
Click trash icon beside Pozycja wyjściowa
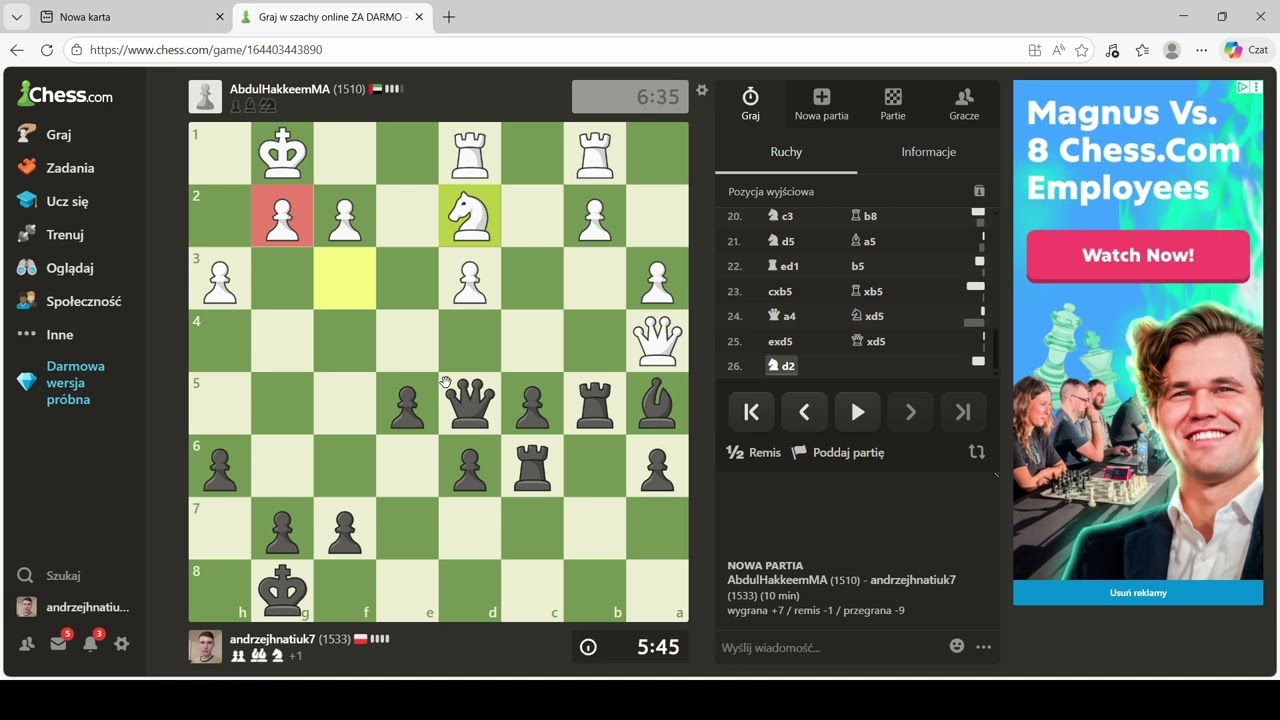(979, 191)
